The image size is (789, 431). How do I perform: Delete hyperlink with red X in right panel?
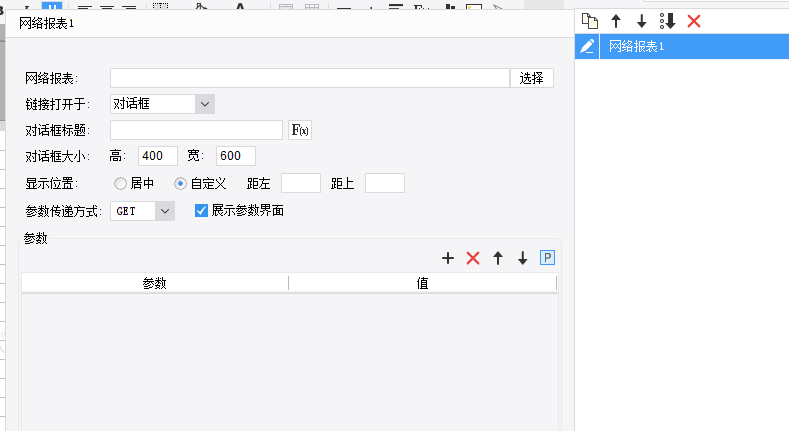(694, 21)
